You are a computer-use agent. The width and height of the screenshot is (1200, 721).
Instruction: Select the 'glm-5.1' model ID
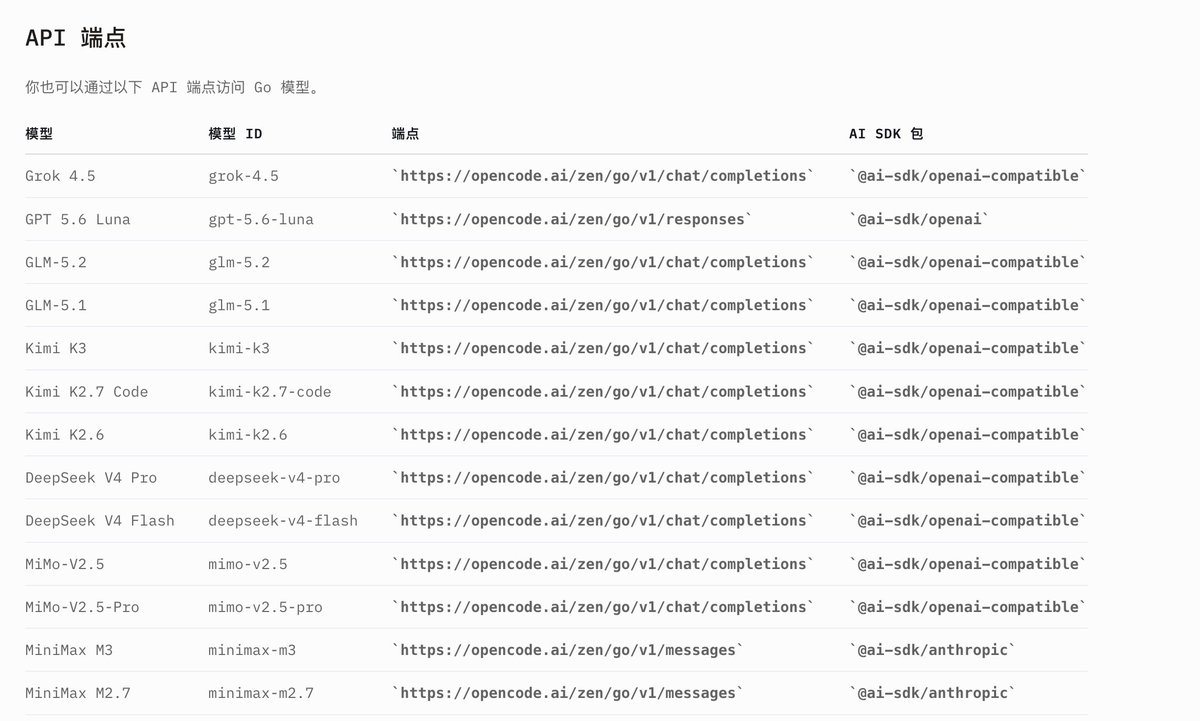(x=239, y=305)
